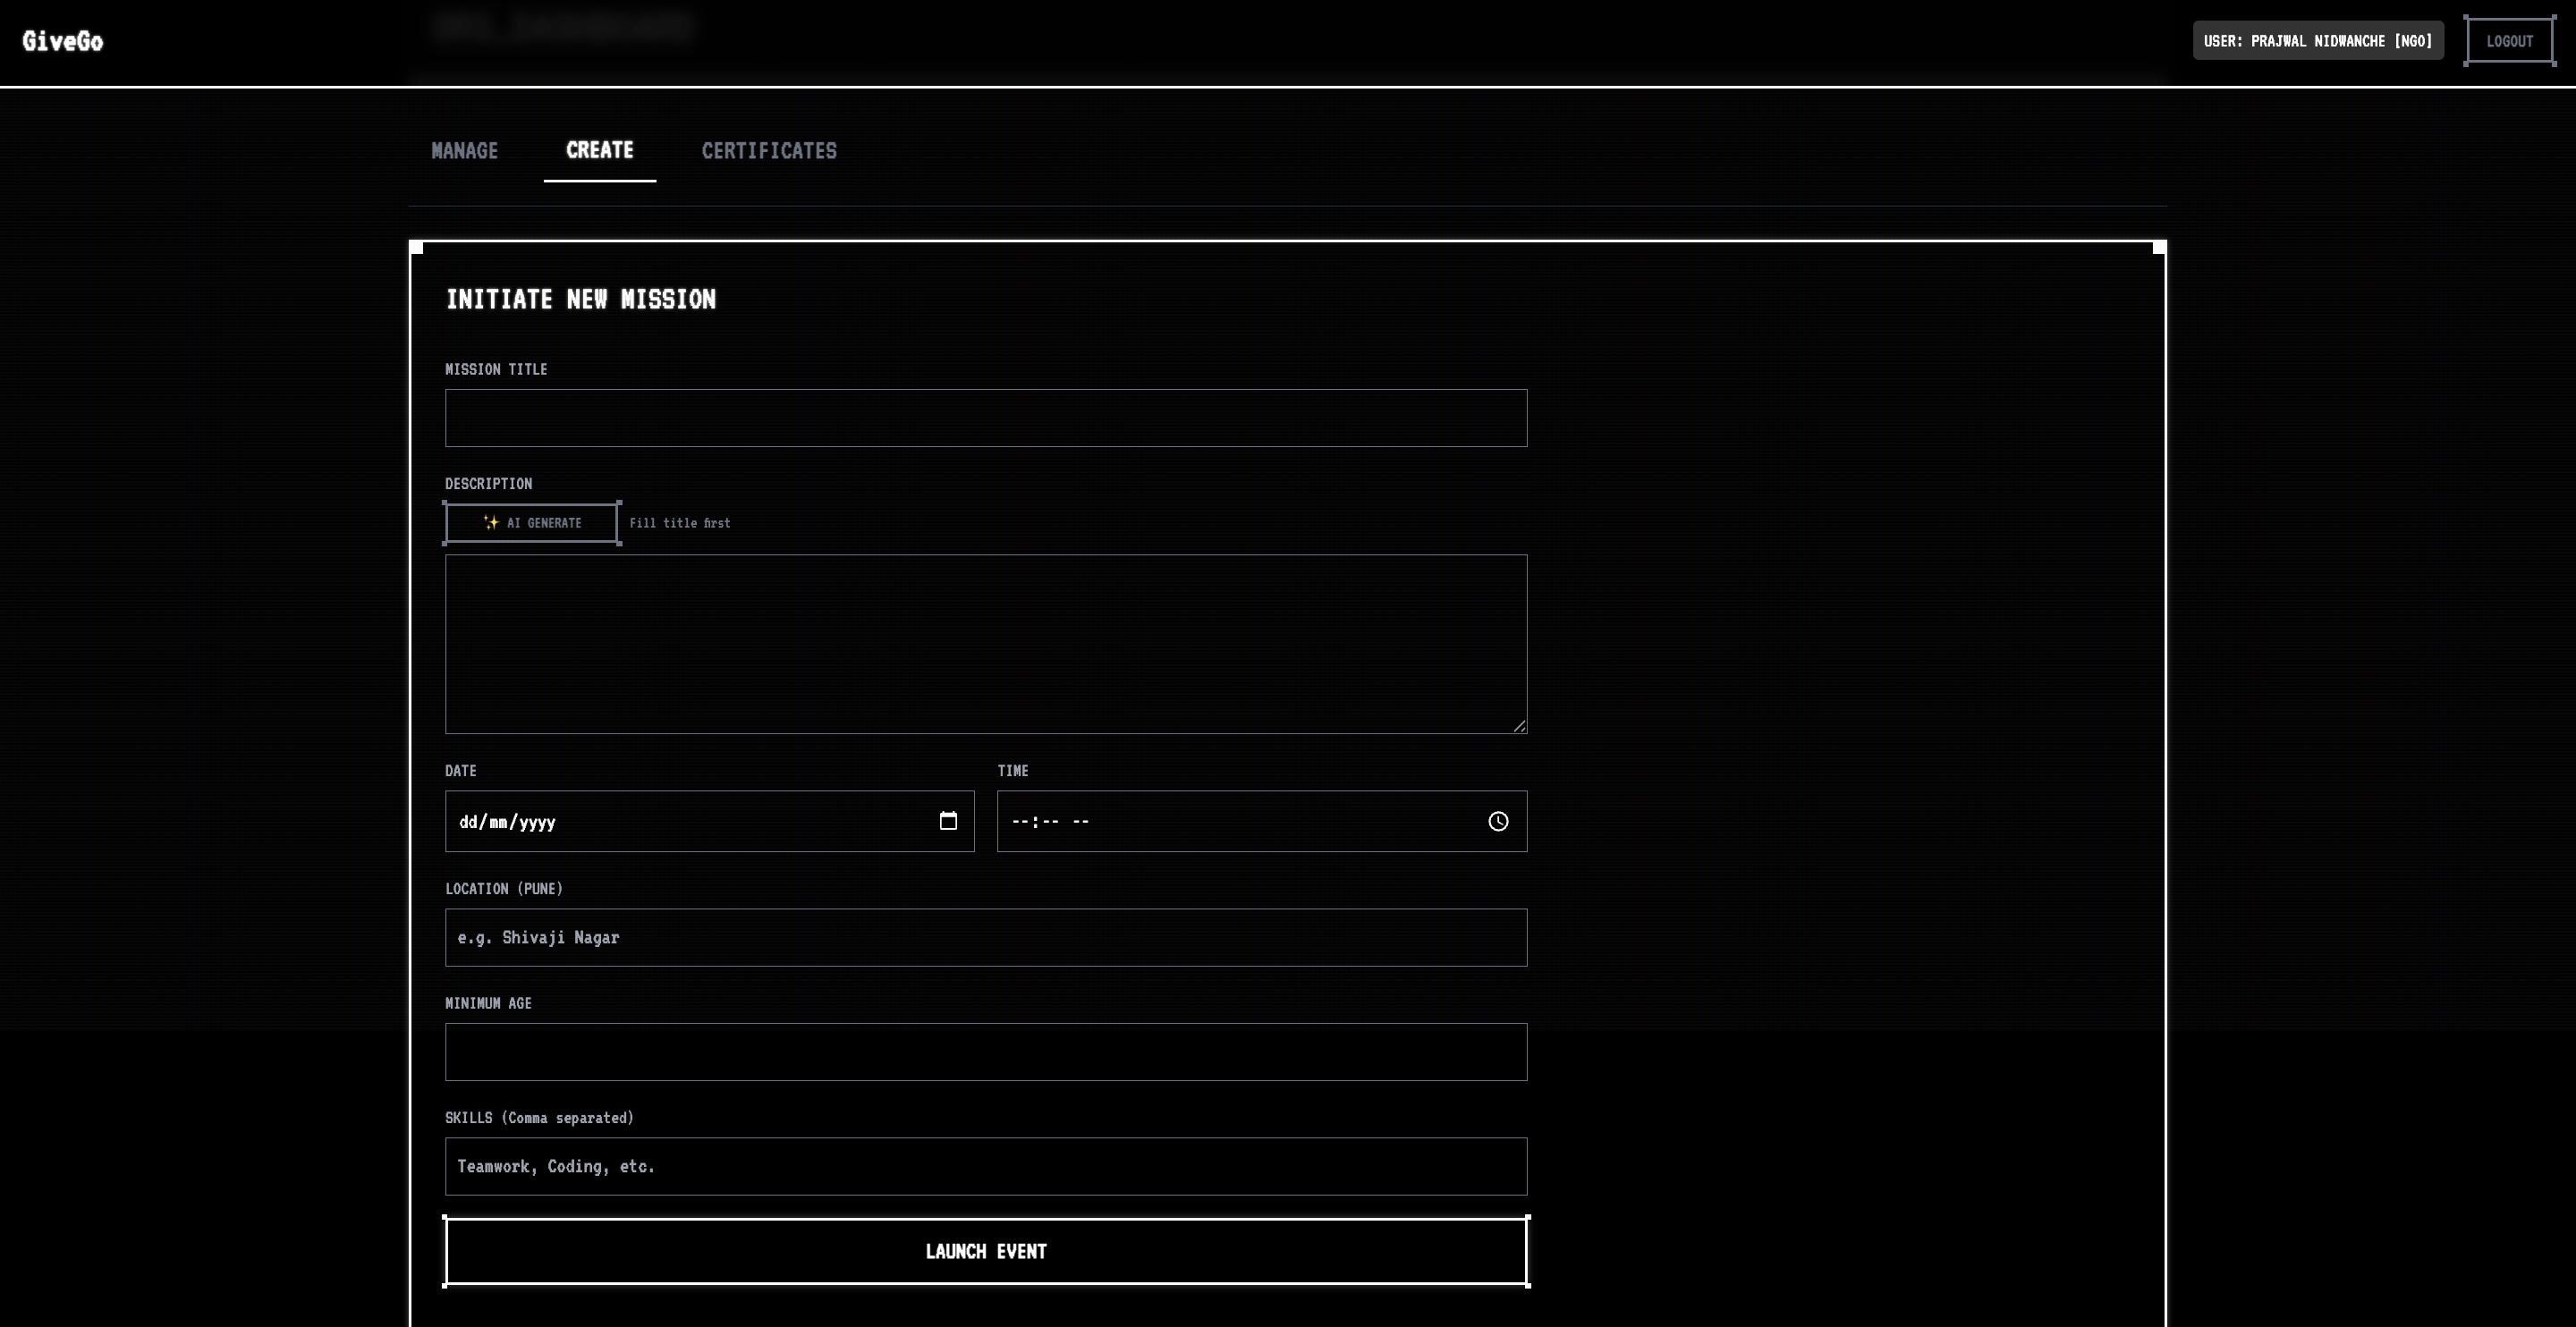Click the Initiate New Mission heading
The height and width of the screenshot is (1327, 2576).
(580, 299)
